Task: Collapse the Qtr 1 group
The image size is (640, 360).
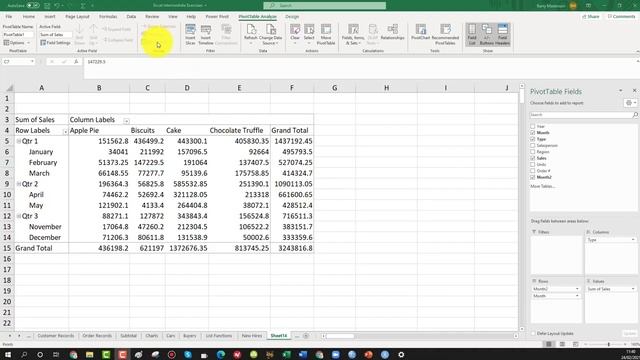Action: (19, 141)
